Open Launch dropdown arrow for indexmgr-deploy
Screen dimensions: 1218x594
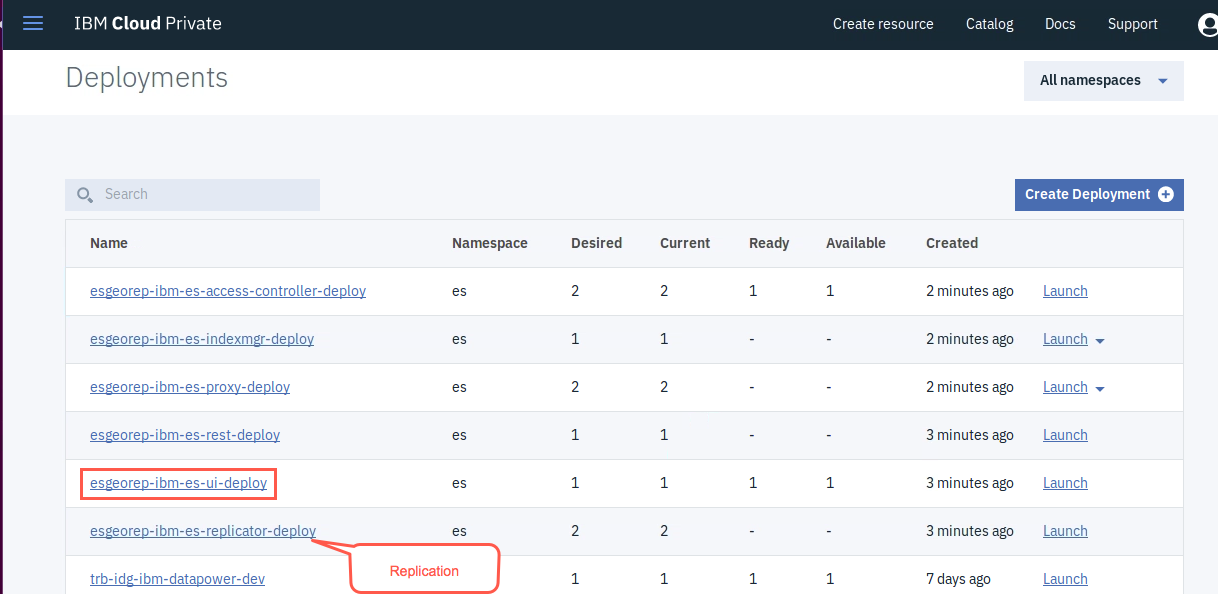coord(1100,341)
